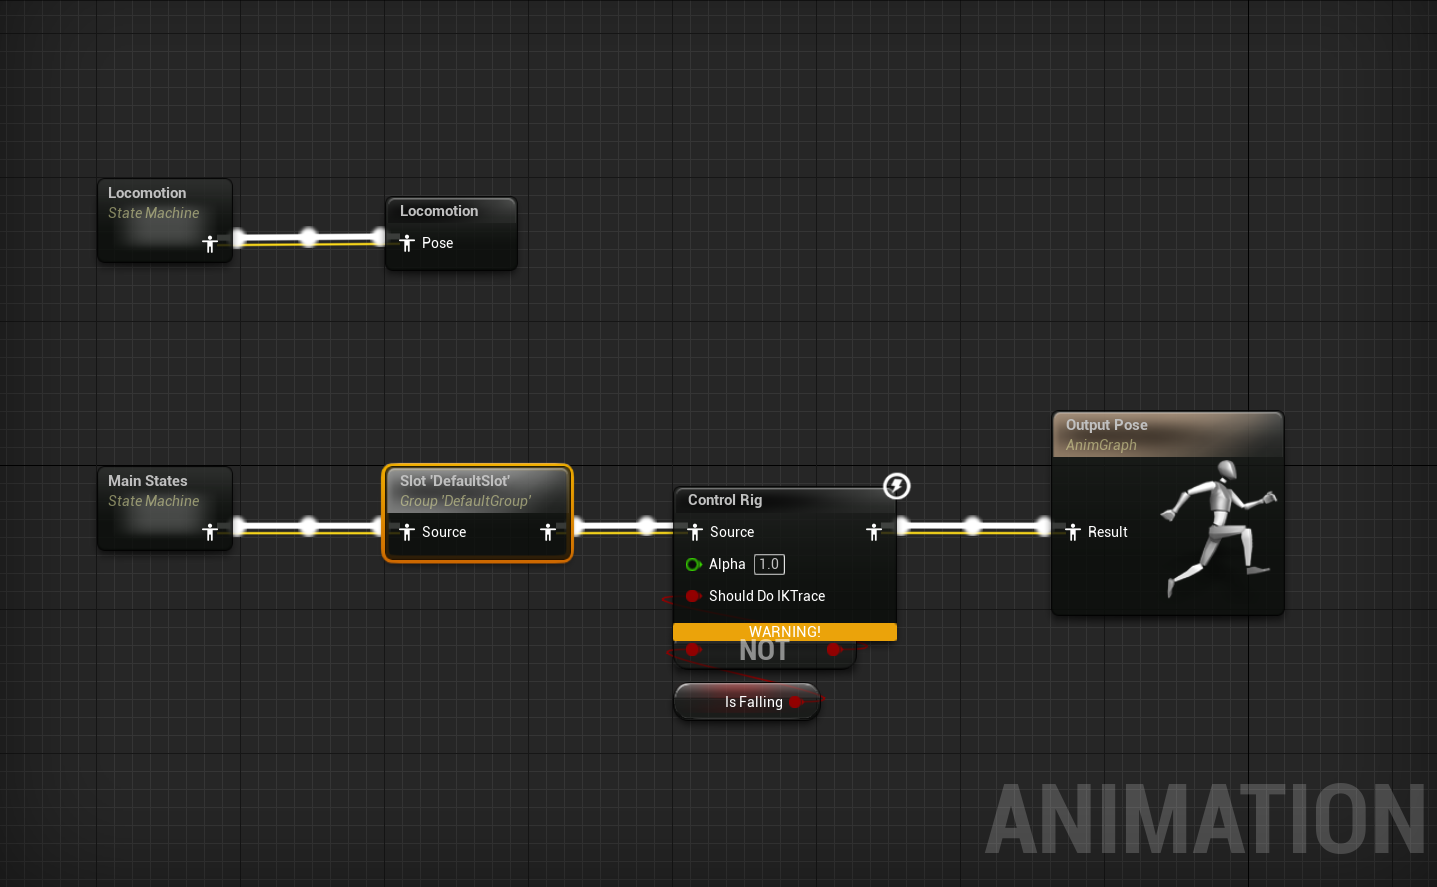The image size is (1437, 887).
Task: Click the Should Do IKTrace label
Action: (x=767, y=596)
